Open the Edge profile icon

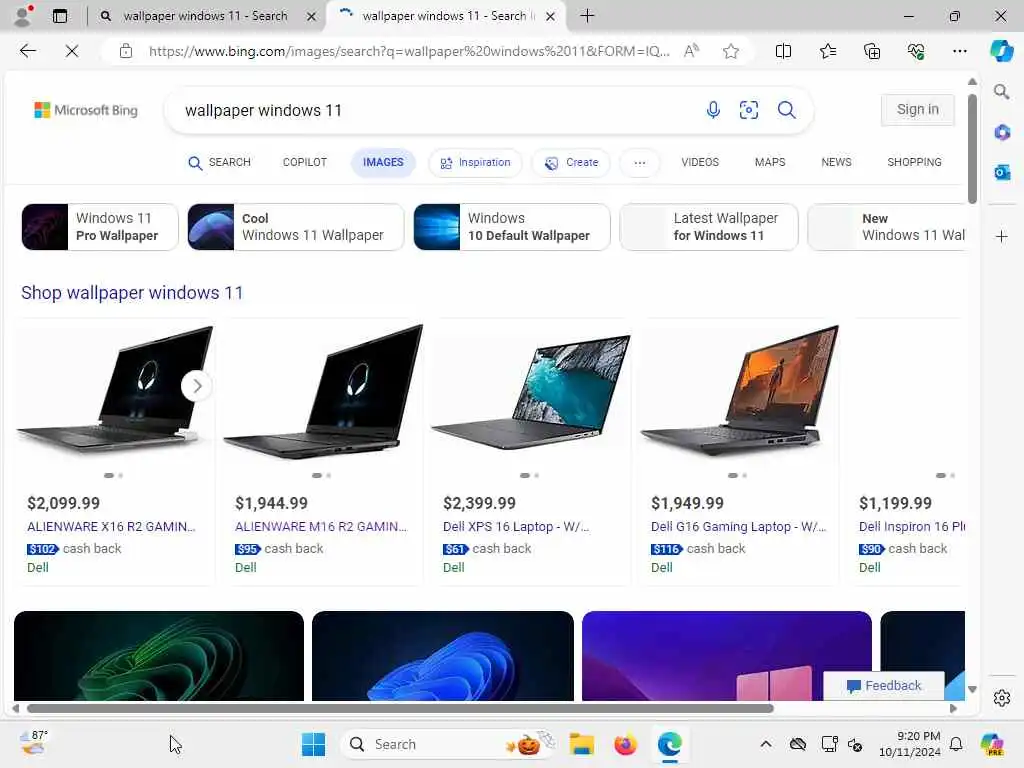(x=23, y=16)
